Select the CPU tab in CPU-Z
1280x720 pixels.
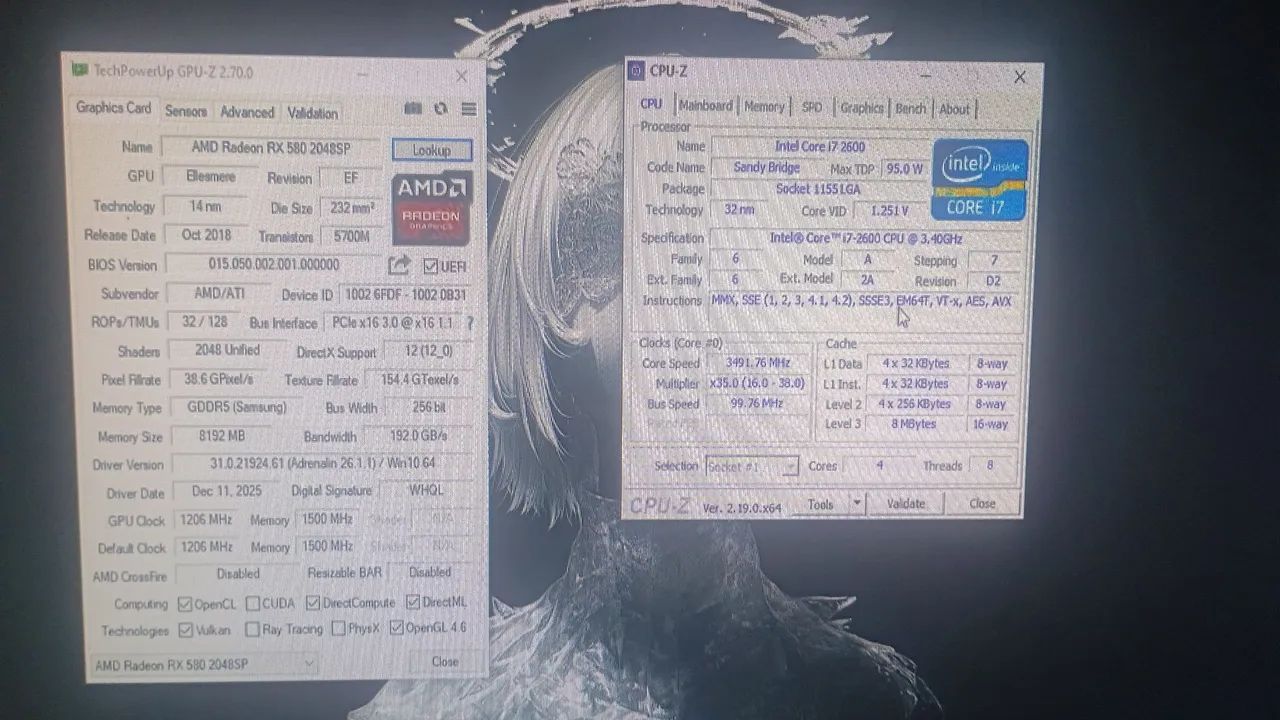point(651,103)
